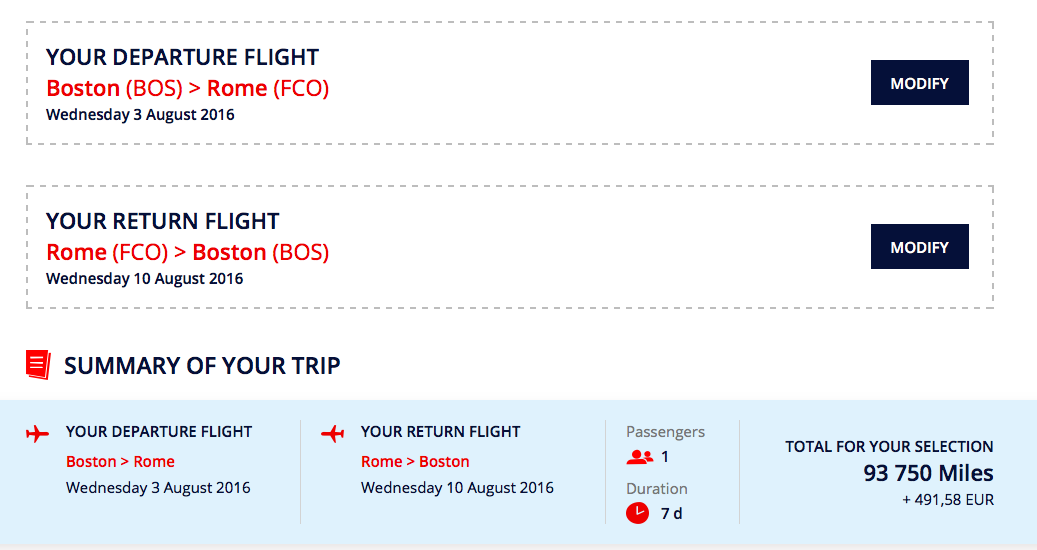Click the red trip summary document icon

[38, 365]
